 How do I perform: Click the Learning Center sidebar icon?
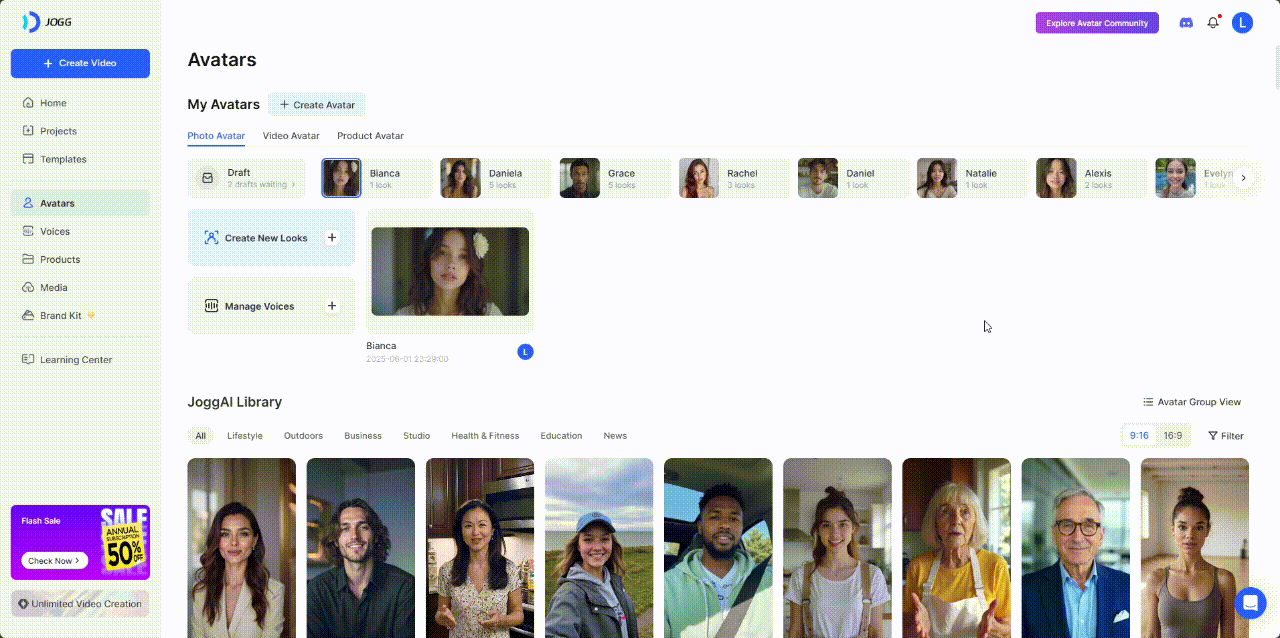pos(28,359)
